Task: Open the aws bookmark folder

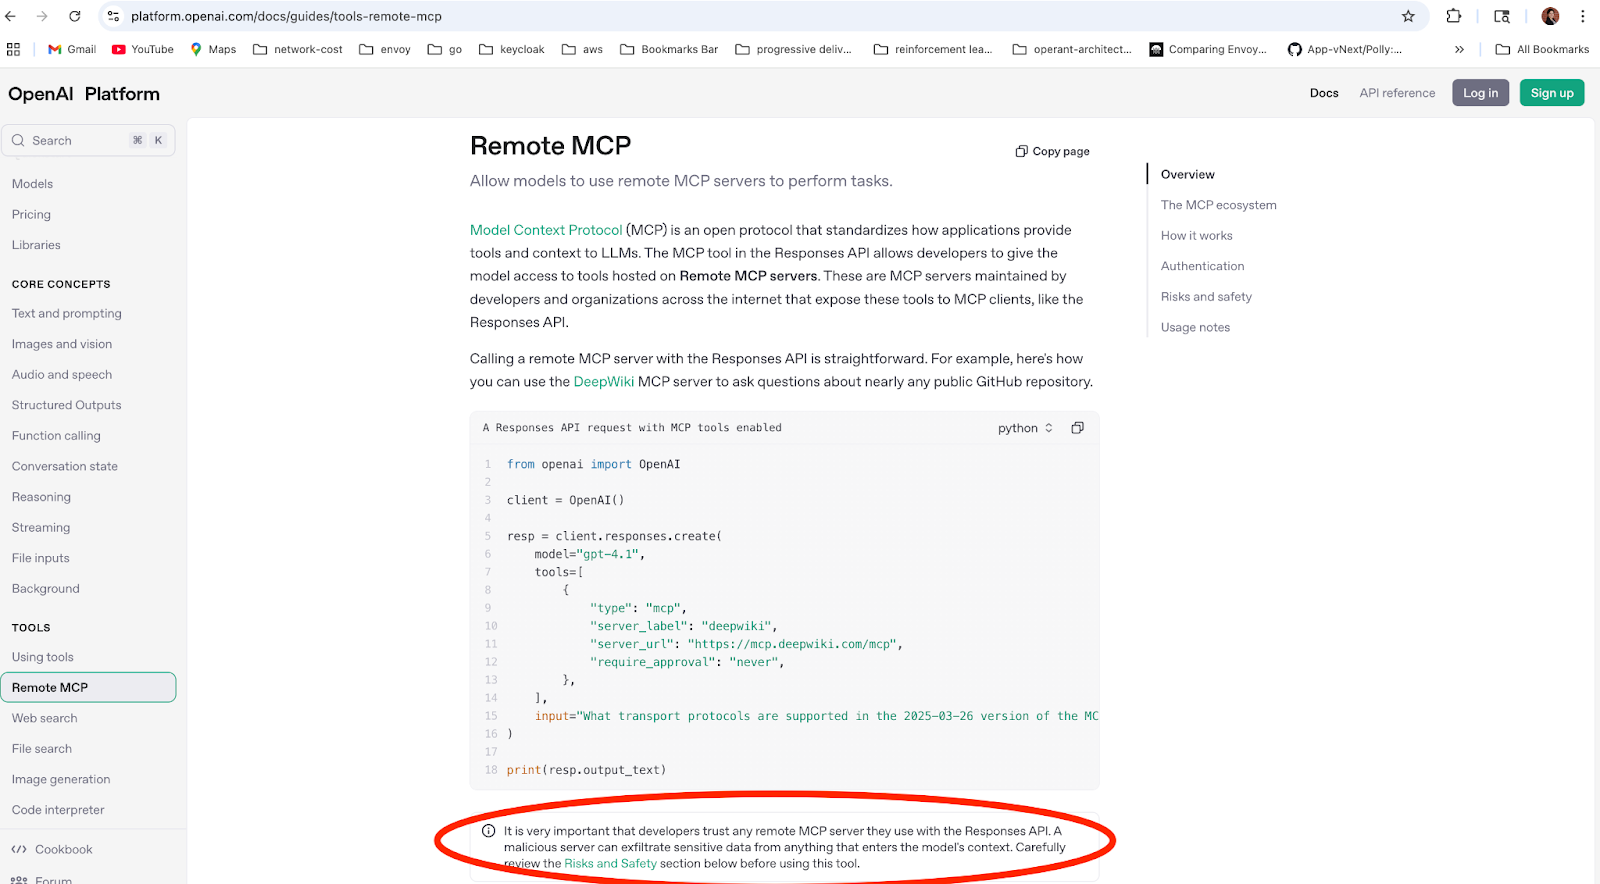Action: pos(582,49)
